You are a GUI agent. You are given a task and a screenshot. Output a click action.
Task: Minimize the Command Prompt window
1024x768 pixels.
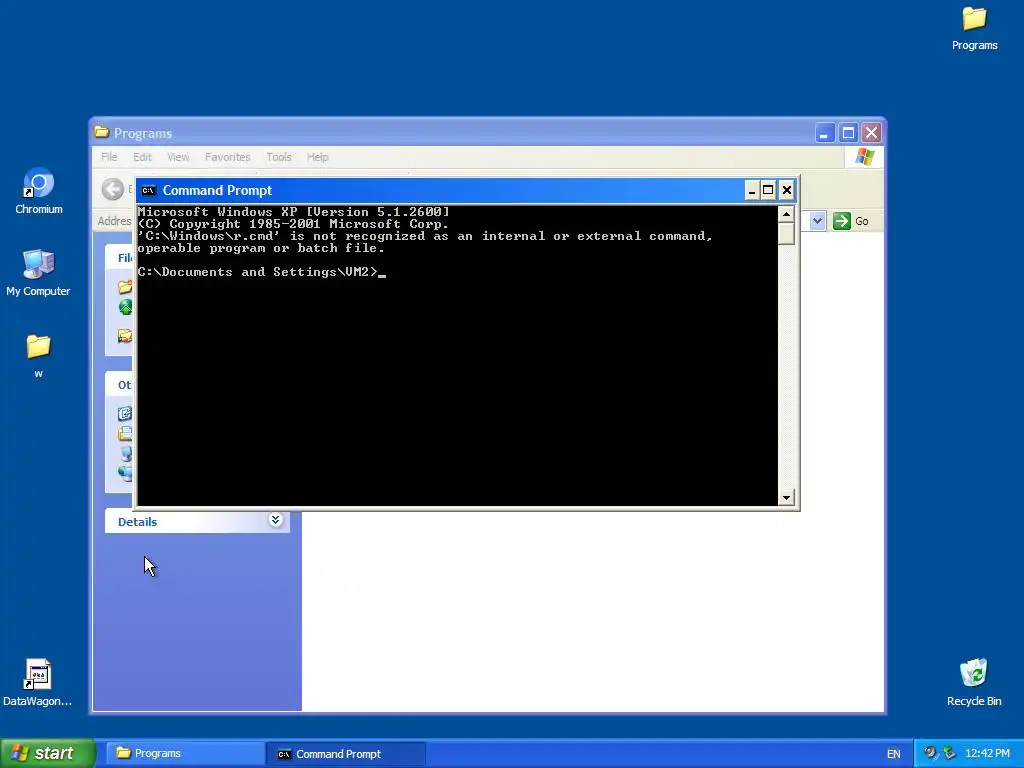(752, 190)
